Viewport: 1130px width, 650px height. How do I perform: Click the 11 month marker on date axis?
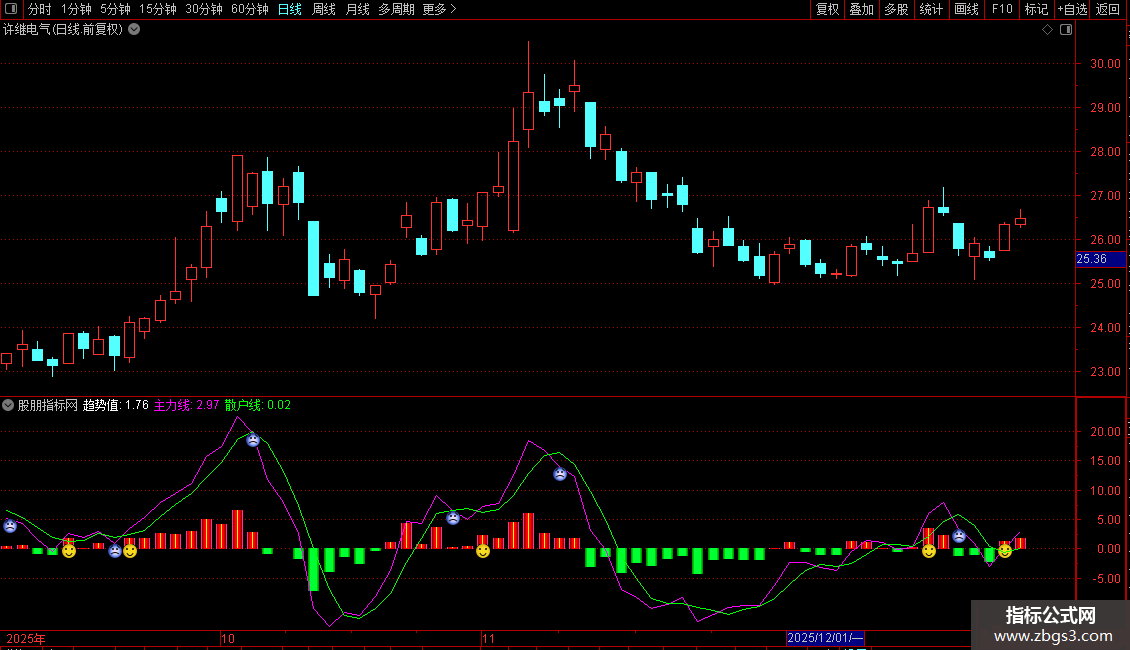(489, 638)
